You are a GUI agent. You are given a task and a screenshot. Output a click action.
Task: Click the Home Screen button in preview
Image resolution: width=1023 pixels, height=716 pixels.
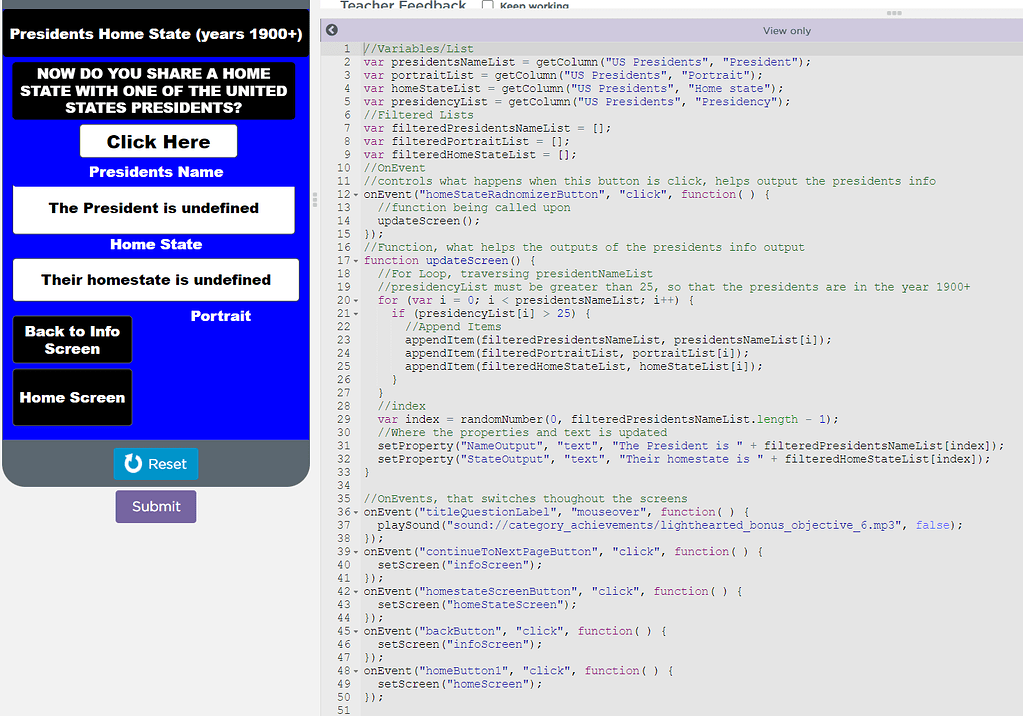(x=71, y=397)
